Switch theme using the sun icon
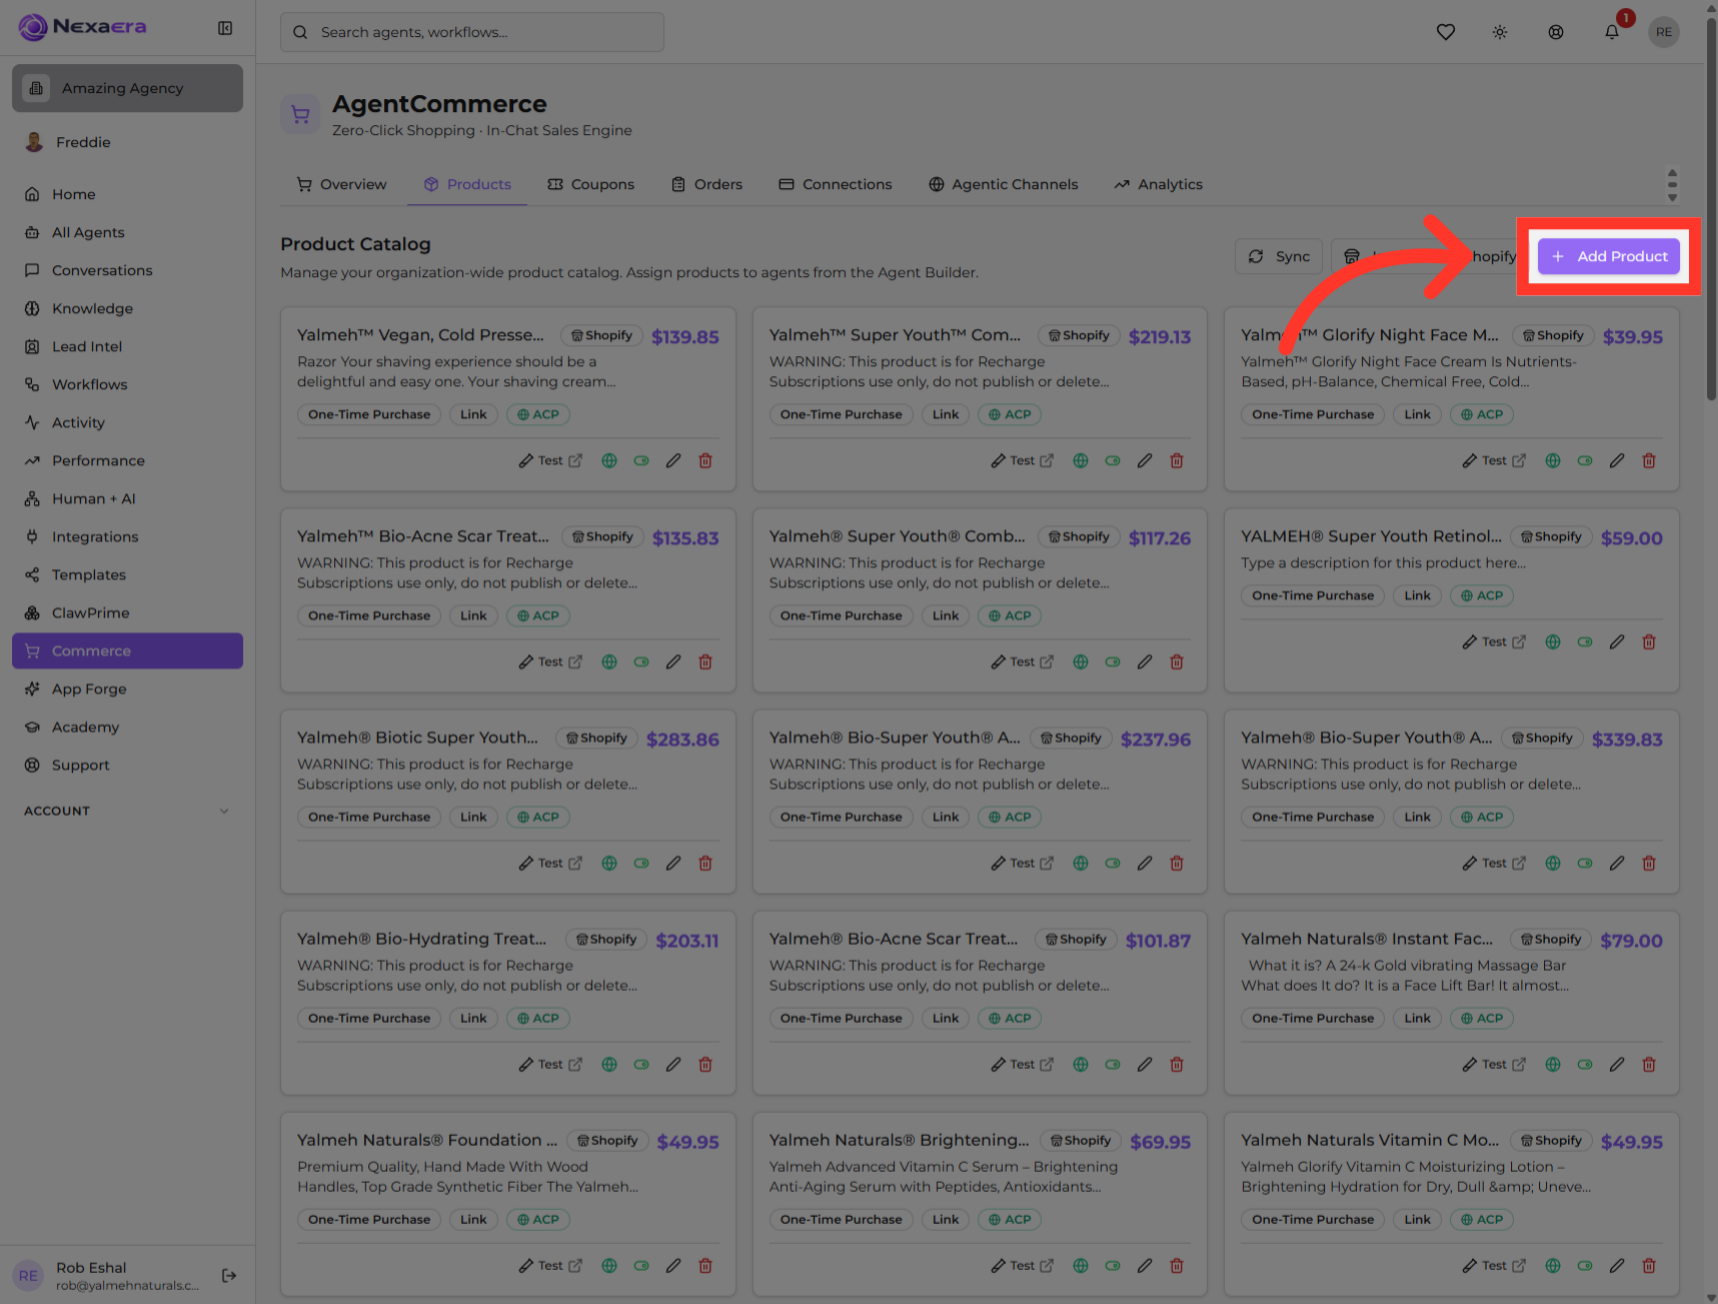This screenshot has width=1718, height=1304. click(x=1500, y=32)
